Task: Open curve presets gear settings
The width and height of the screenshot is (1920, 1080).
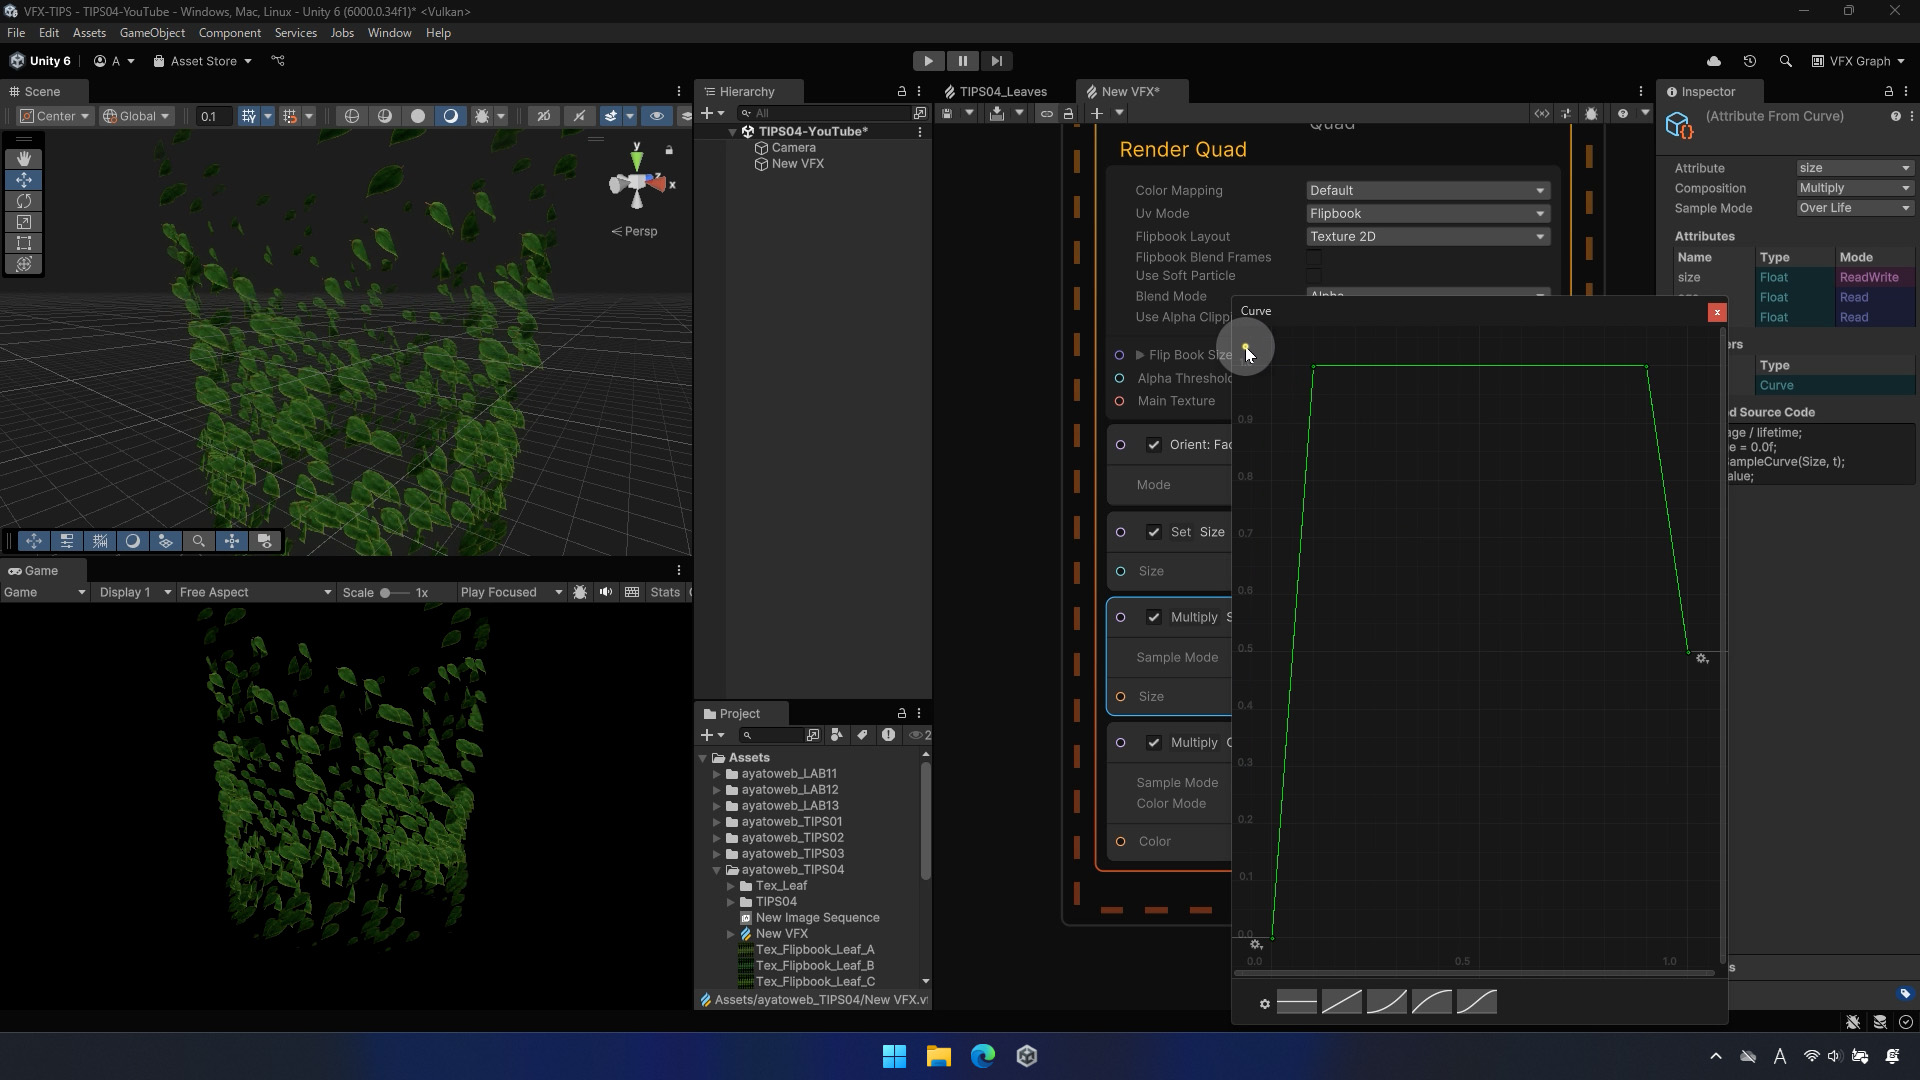Action: [1264, 1004]
